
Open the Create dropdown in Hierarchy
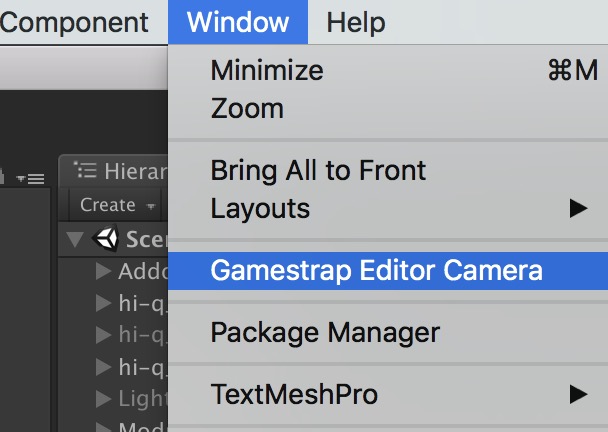coord(116,205)
